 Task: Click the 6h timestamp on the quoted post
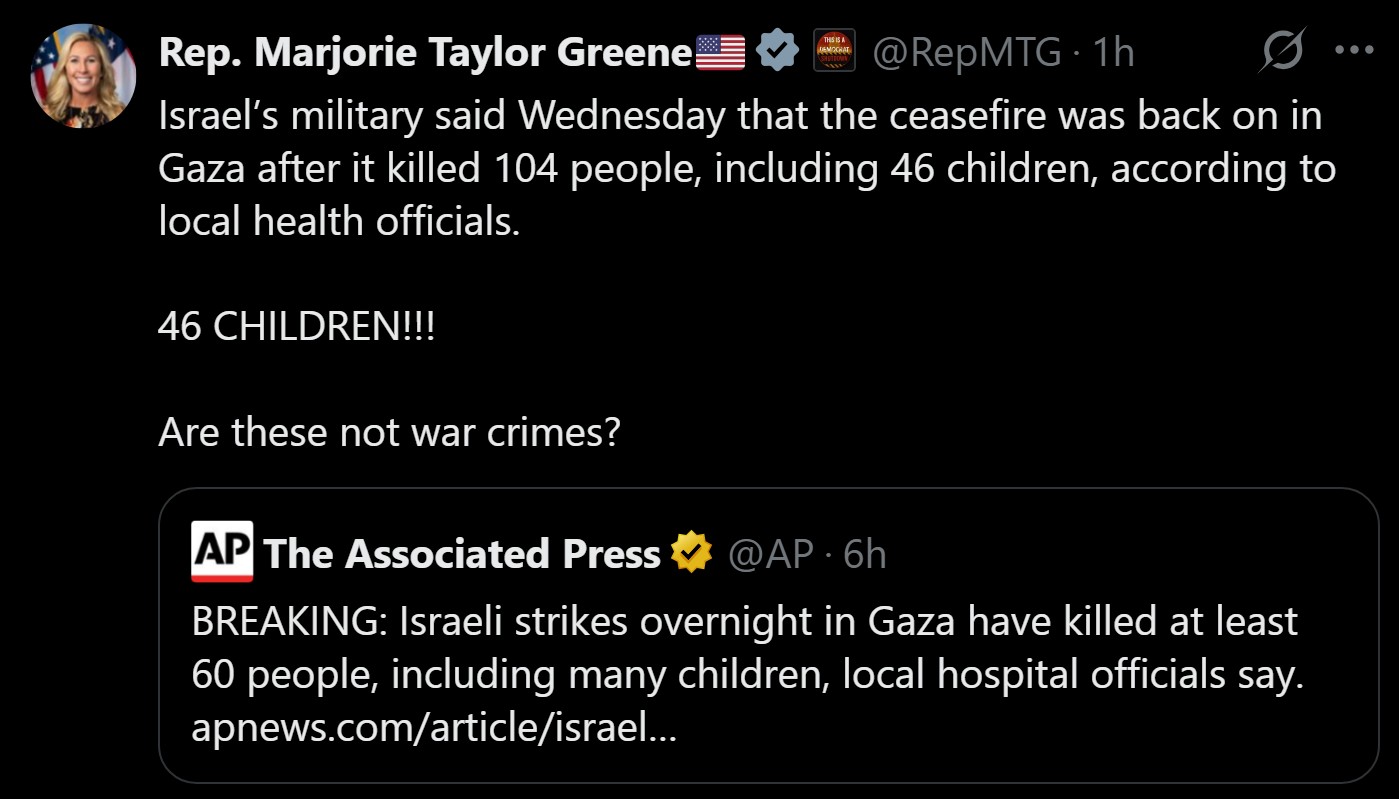(865, 553)
